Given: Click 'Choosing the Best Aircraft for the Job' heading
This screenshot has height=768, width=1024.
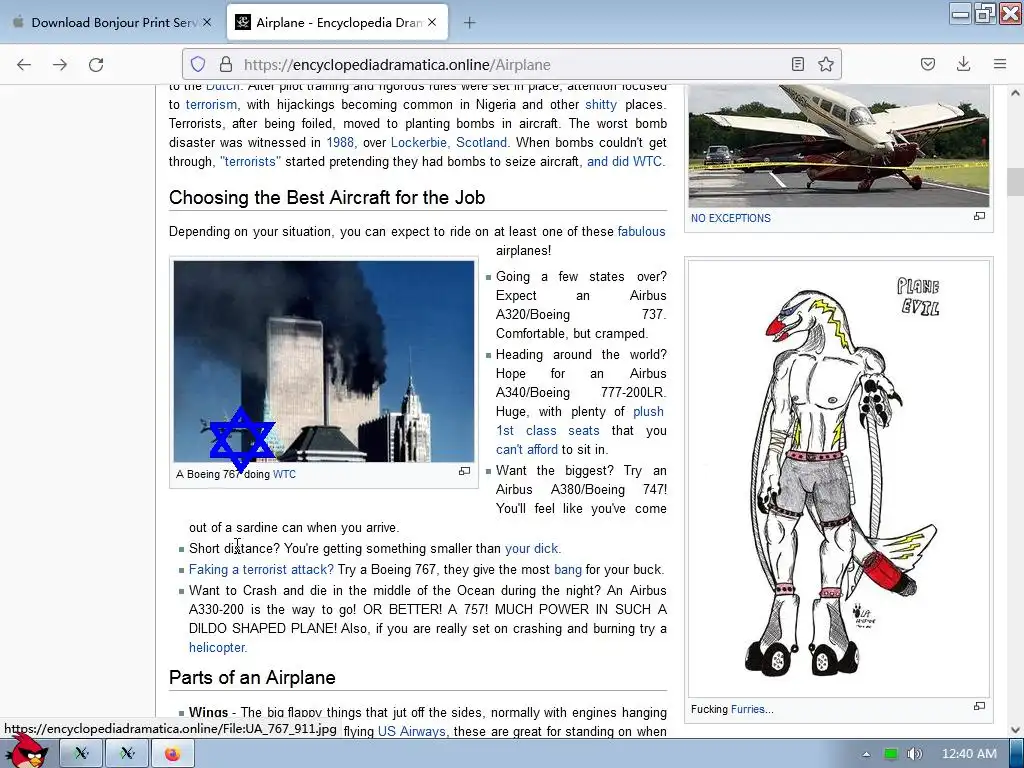Looking at the screenshot, I should click(327, 197).
